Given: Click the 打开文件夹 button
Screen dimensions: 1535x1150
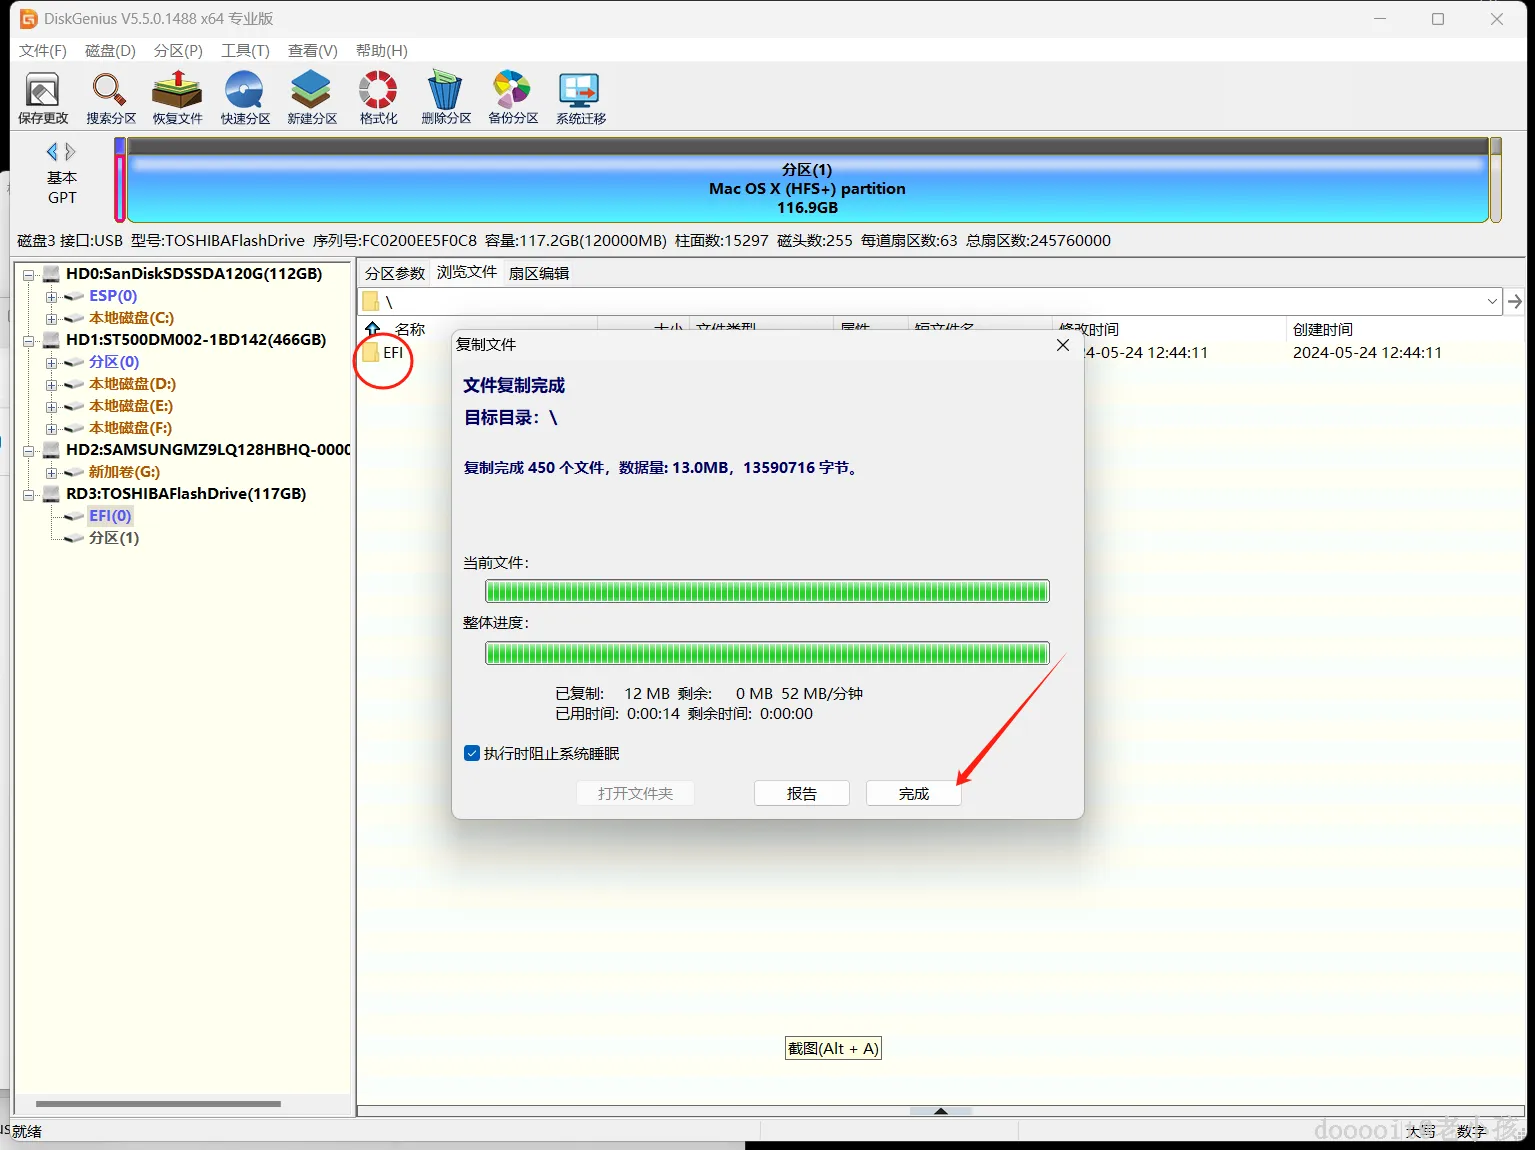Looking at the screenshot, I should coord(636,793).
